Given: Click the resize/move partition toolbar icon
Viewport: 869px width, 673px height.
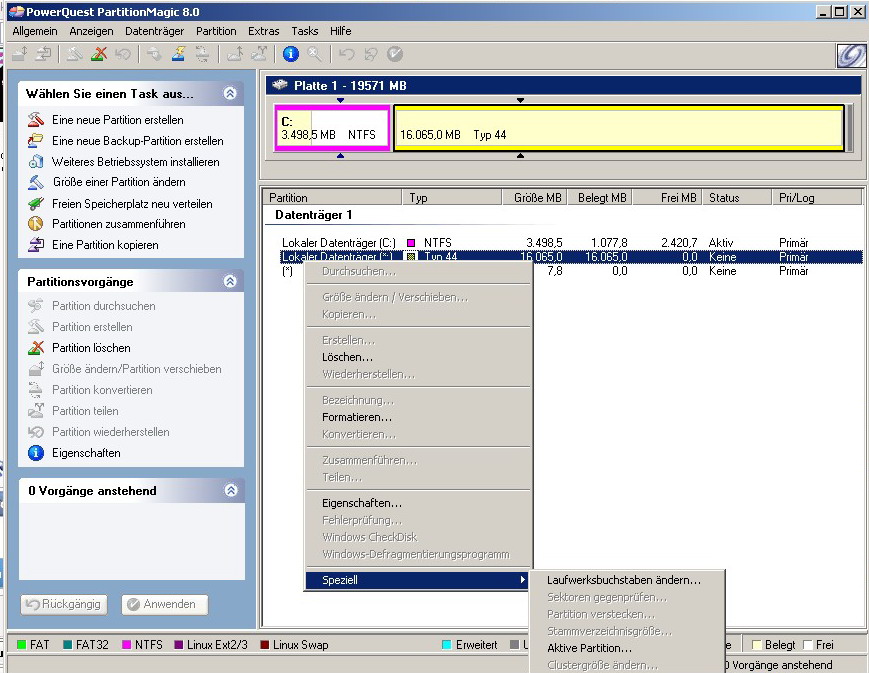Looking at the screenshot, I should click(x=21, y=54).
